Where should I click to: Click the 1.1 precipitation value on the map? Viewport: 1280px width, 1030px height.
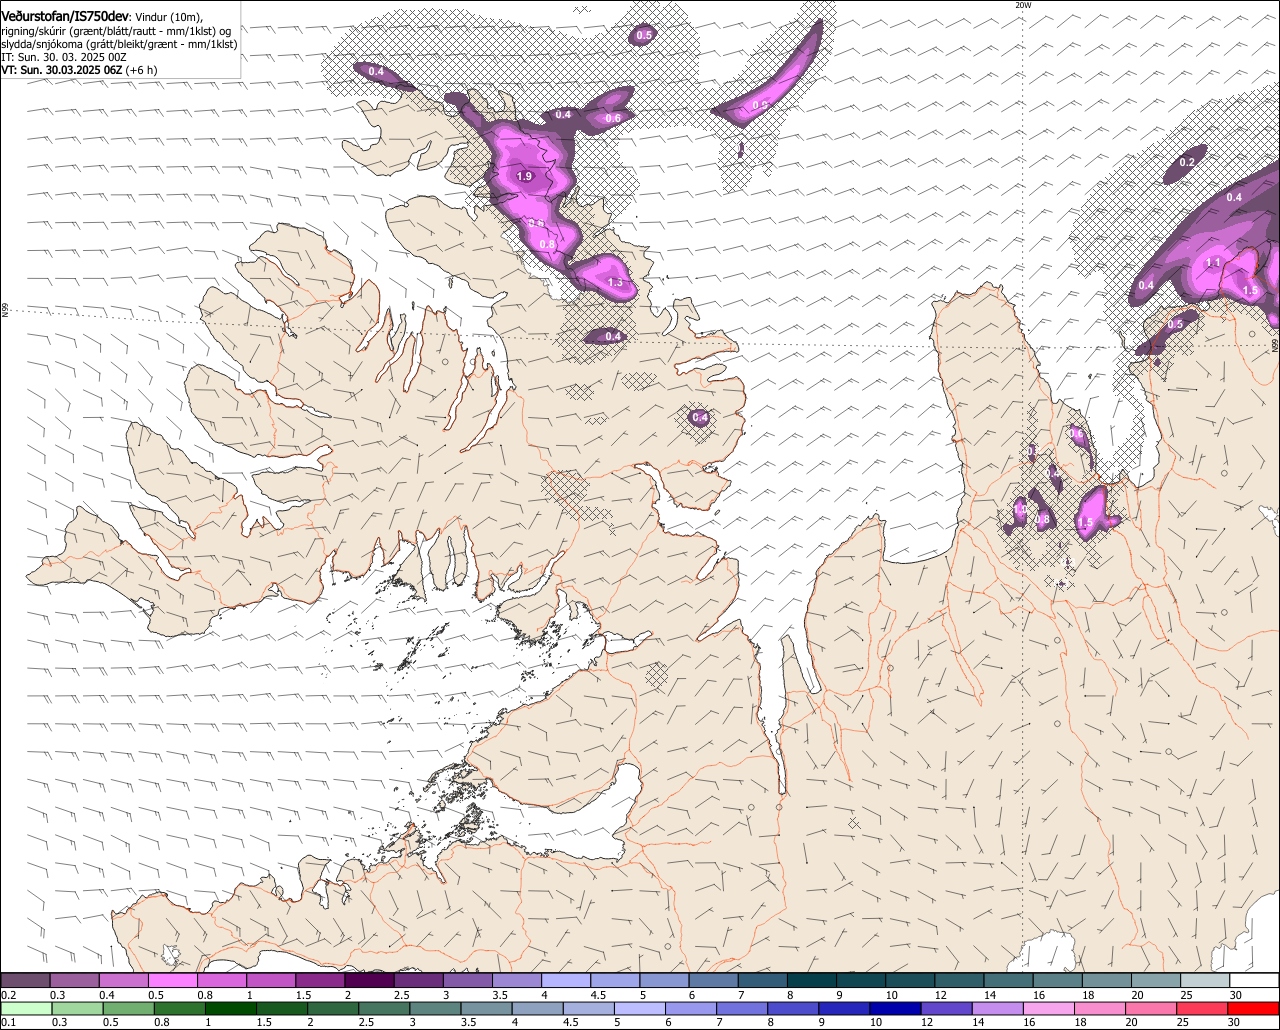point(1213,262)
